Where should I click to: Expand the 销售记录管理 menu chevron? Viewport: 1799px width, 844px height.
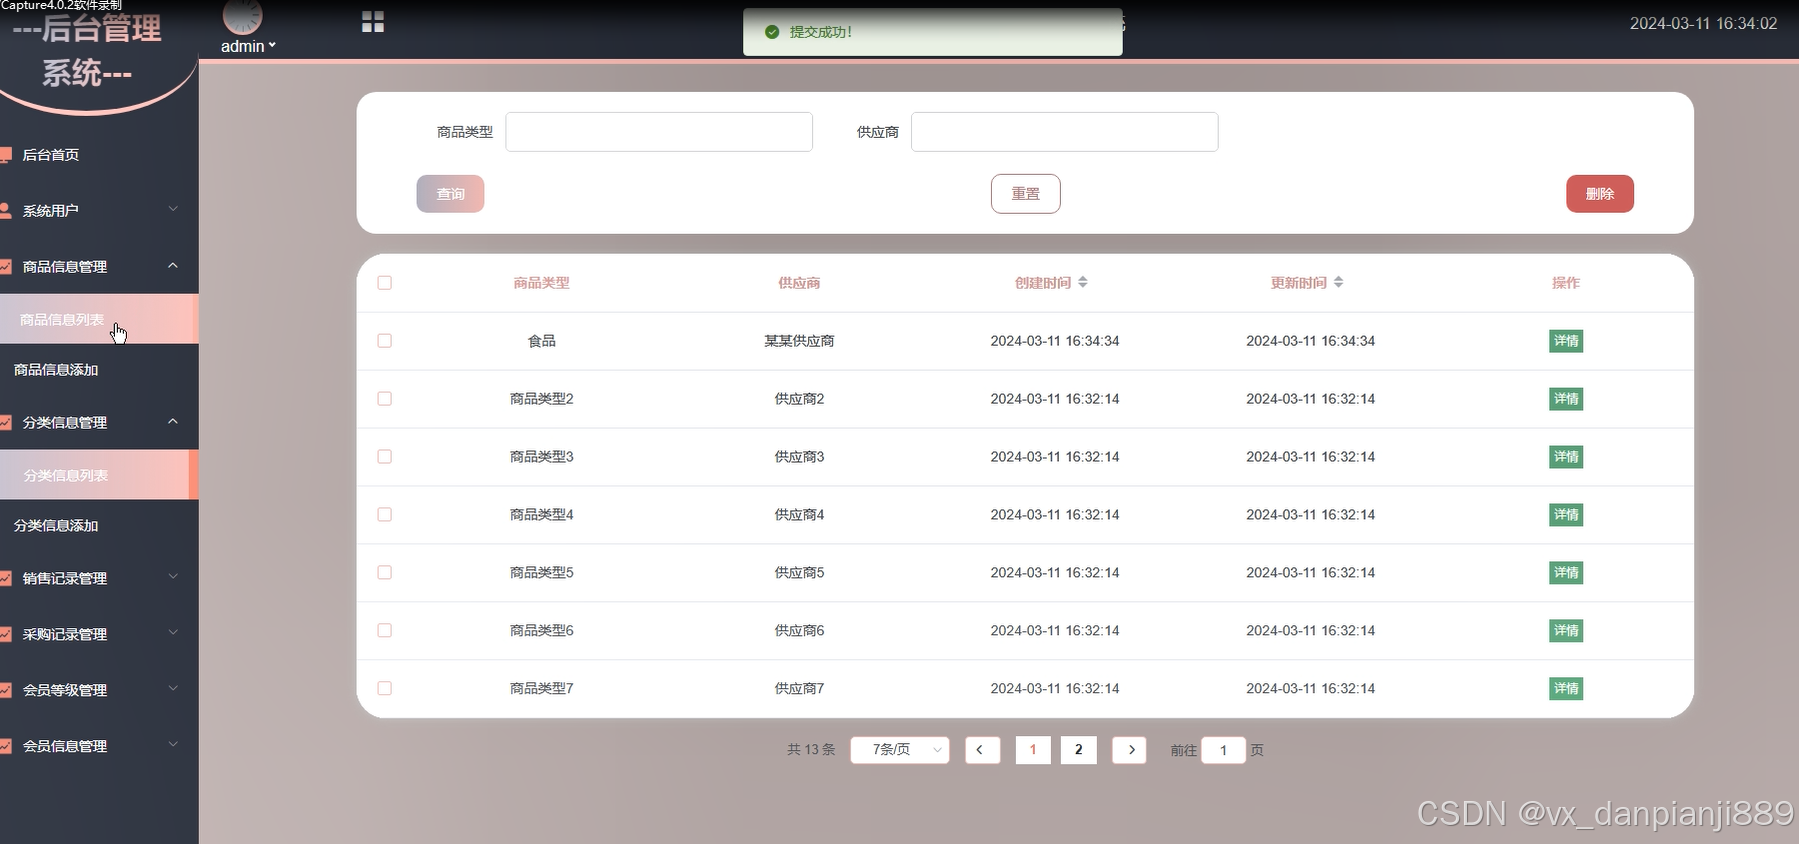pyautogui.click(x=173, y=577)
